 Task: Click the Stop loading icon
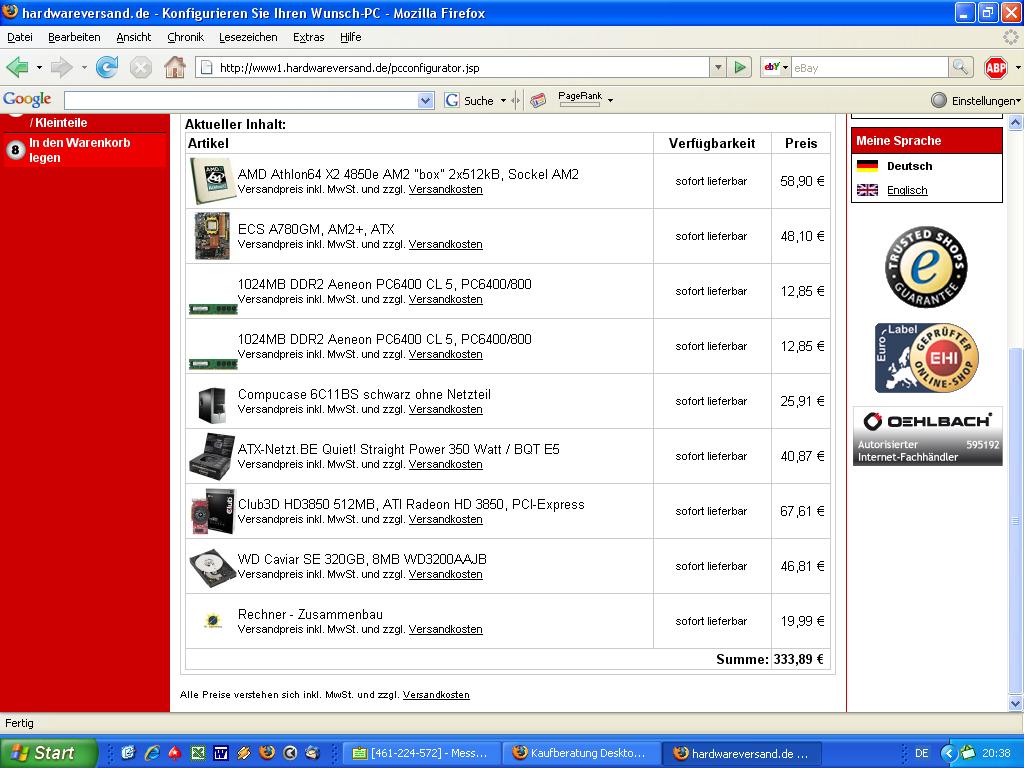click(x=140, y=67)
